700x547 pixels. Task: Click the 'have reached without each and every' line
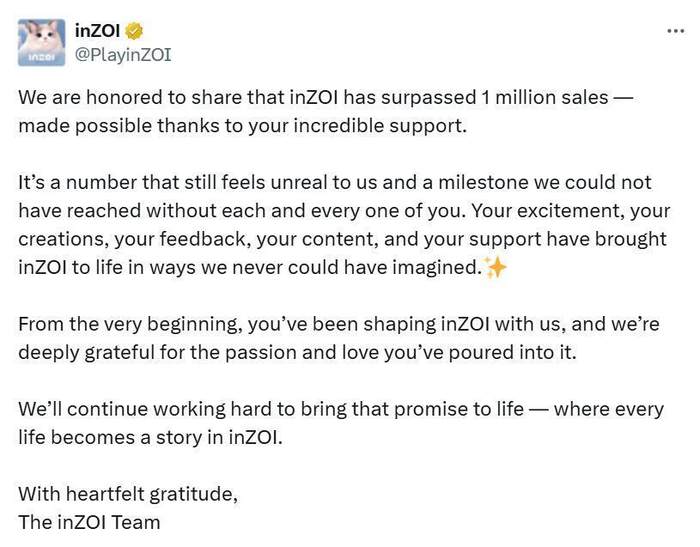tap(344, 211)
